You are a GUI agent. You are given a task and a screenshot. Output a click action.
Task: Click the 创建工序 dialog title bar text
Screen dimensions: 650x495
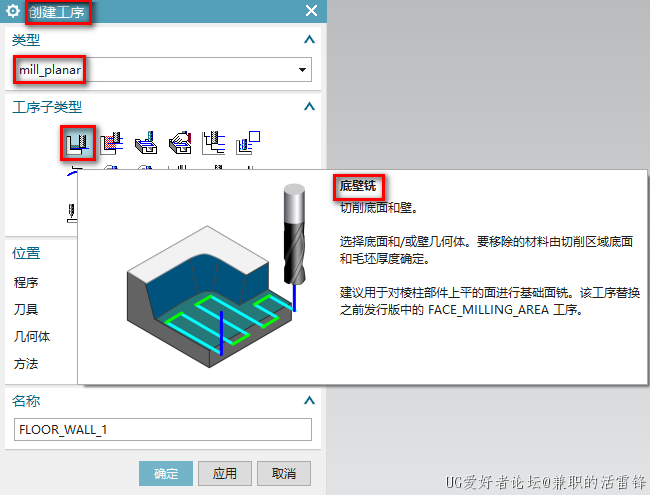57,11
